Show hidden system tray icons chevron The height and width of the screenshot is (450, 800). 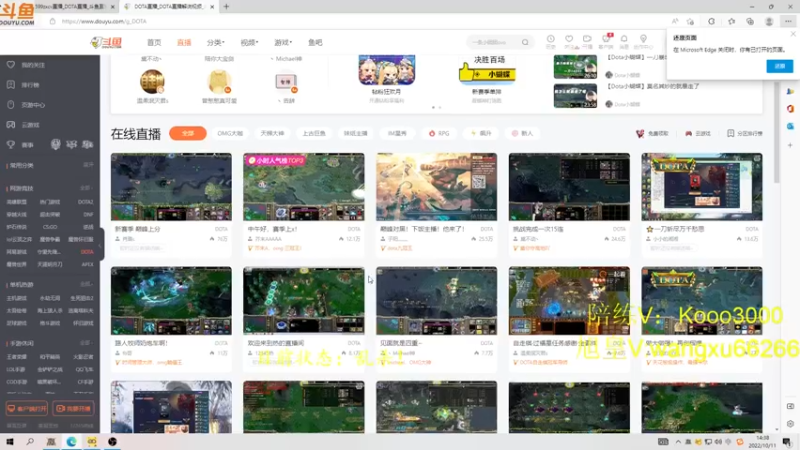678,442
